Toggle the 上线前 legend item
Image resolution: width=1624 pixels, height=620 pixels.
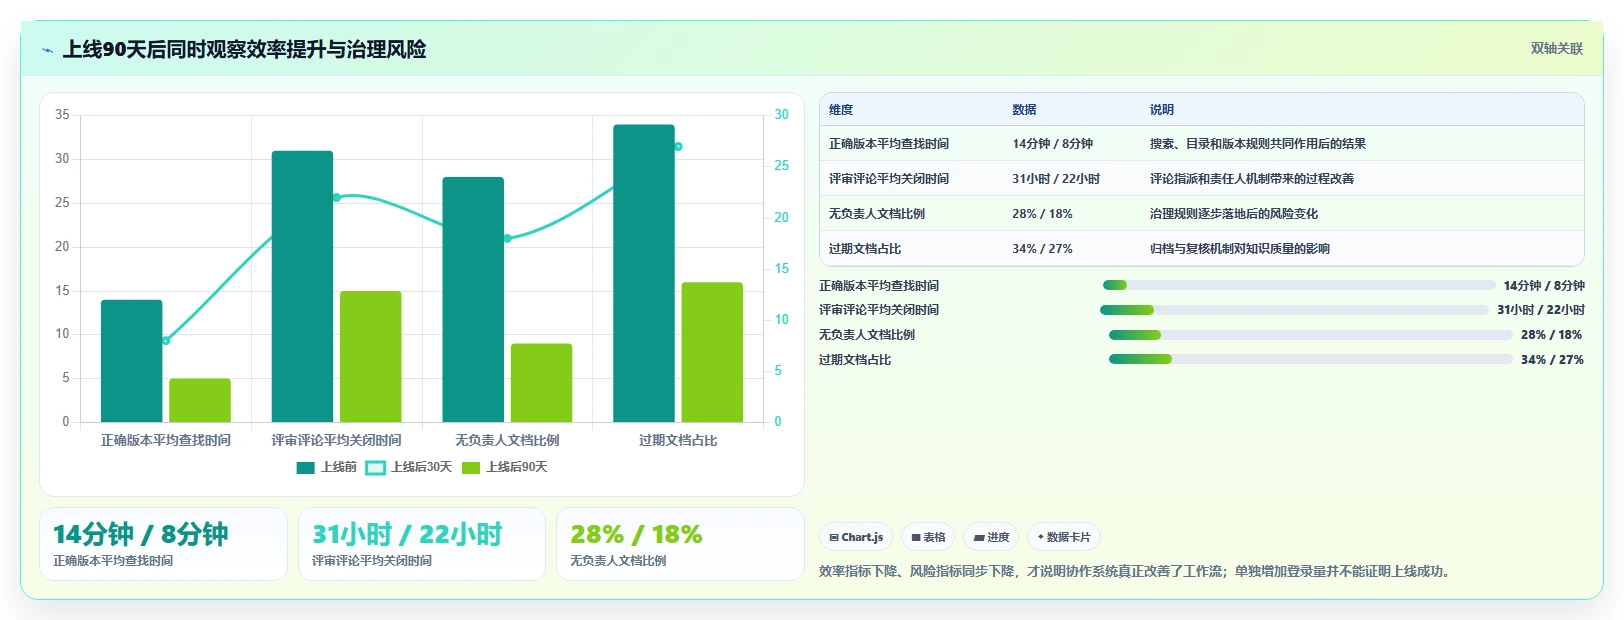click(326, 467)
